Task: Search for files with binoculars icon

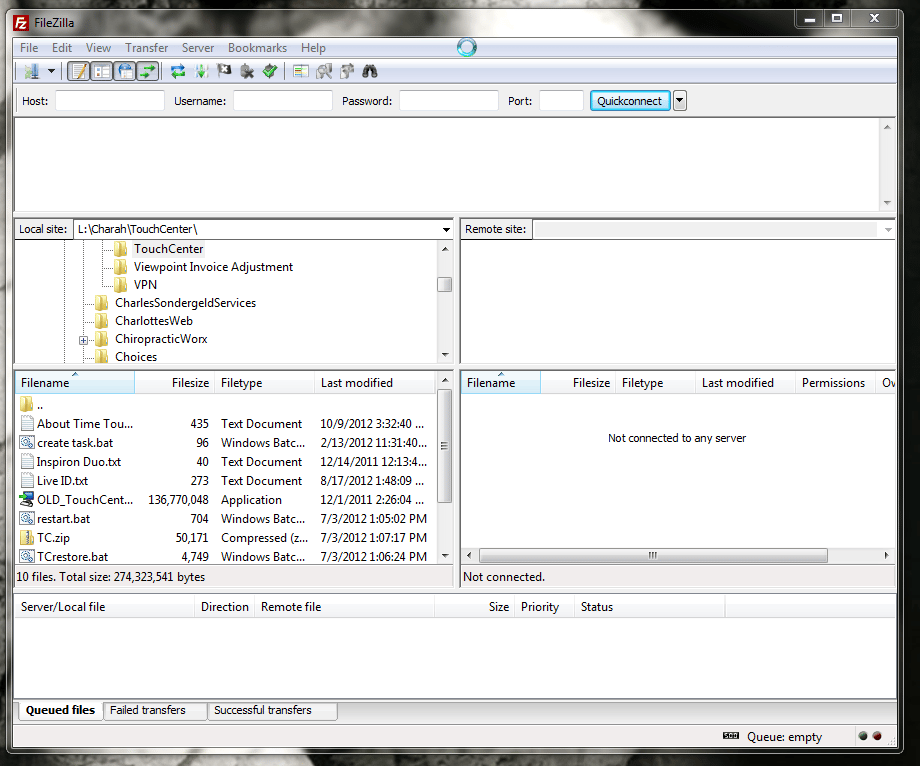Action: [370, 72]
